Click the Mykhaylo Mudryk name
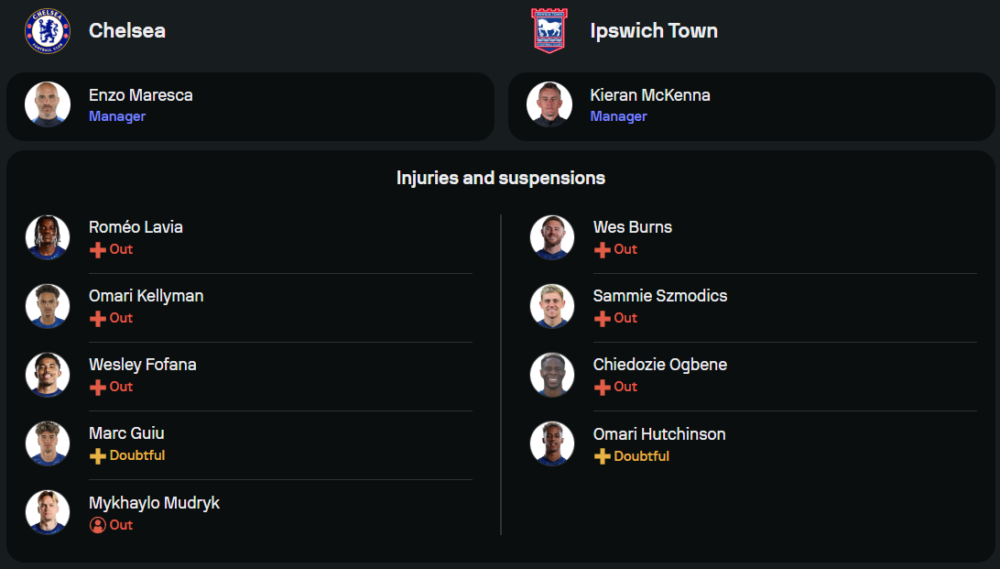 (x=154, y=503)
